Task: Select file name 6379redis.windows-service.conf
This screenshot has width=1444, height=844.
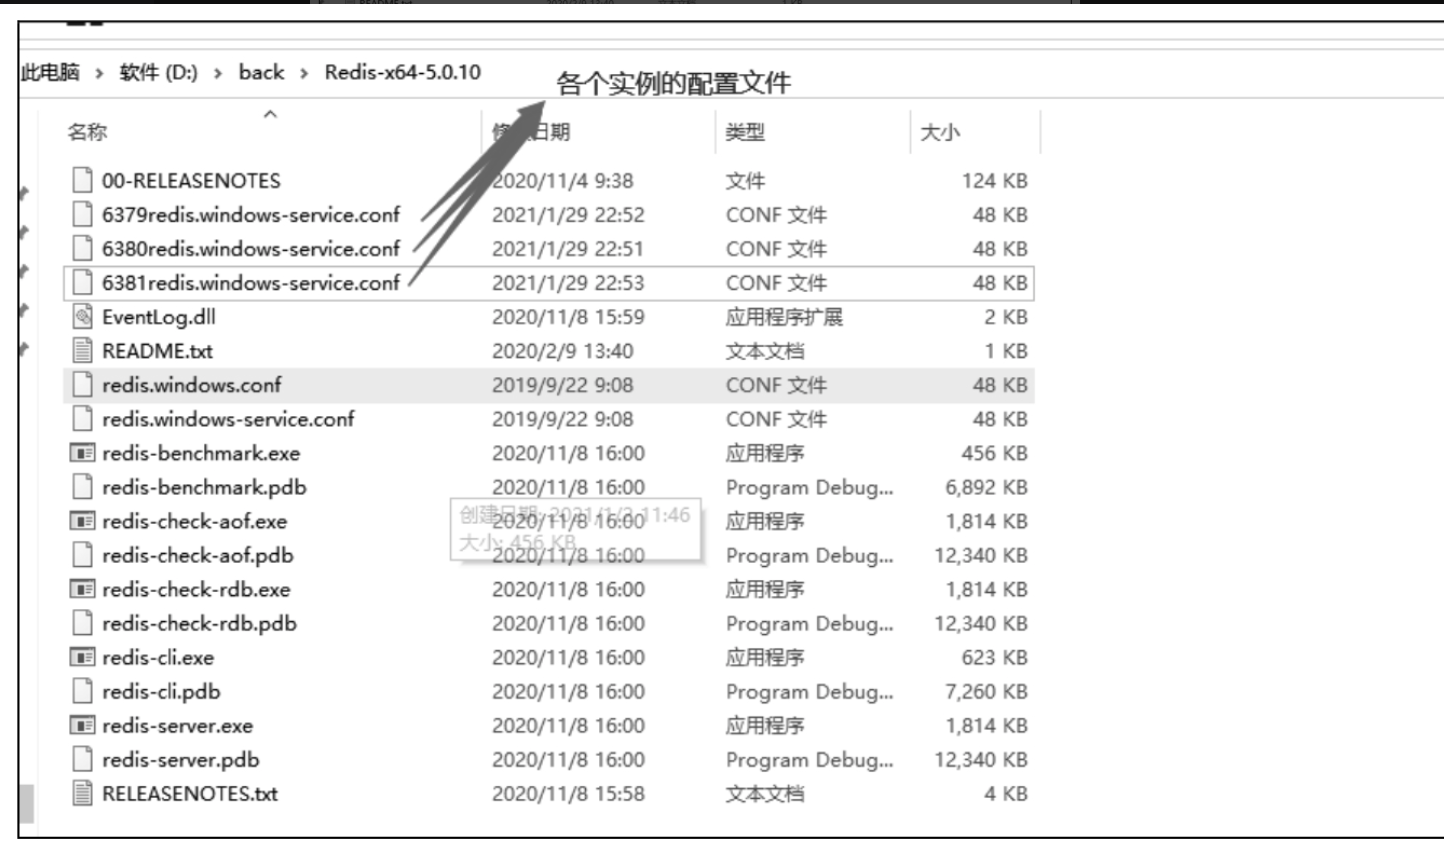Action: click(x=250, y=215)
